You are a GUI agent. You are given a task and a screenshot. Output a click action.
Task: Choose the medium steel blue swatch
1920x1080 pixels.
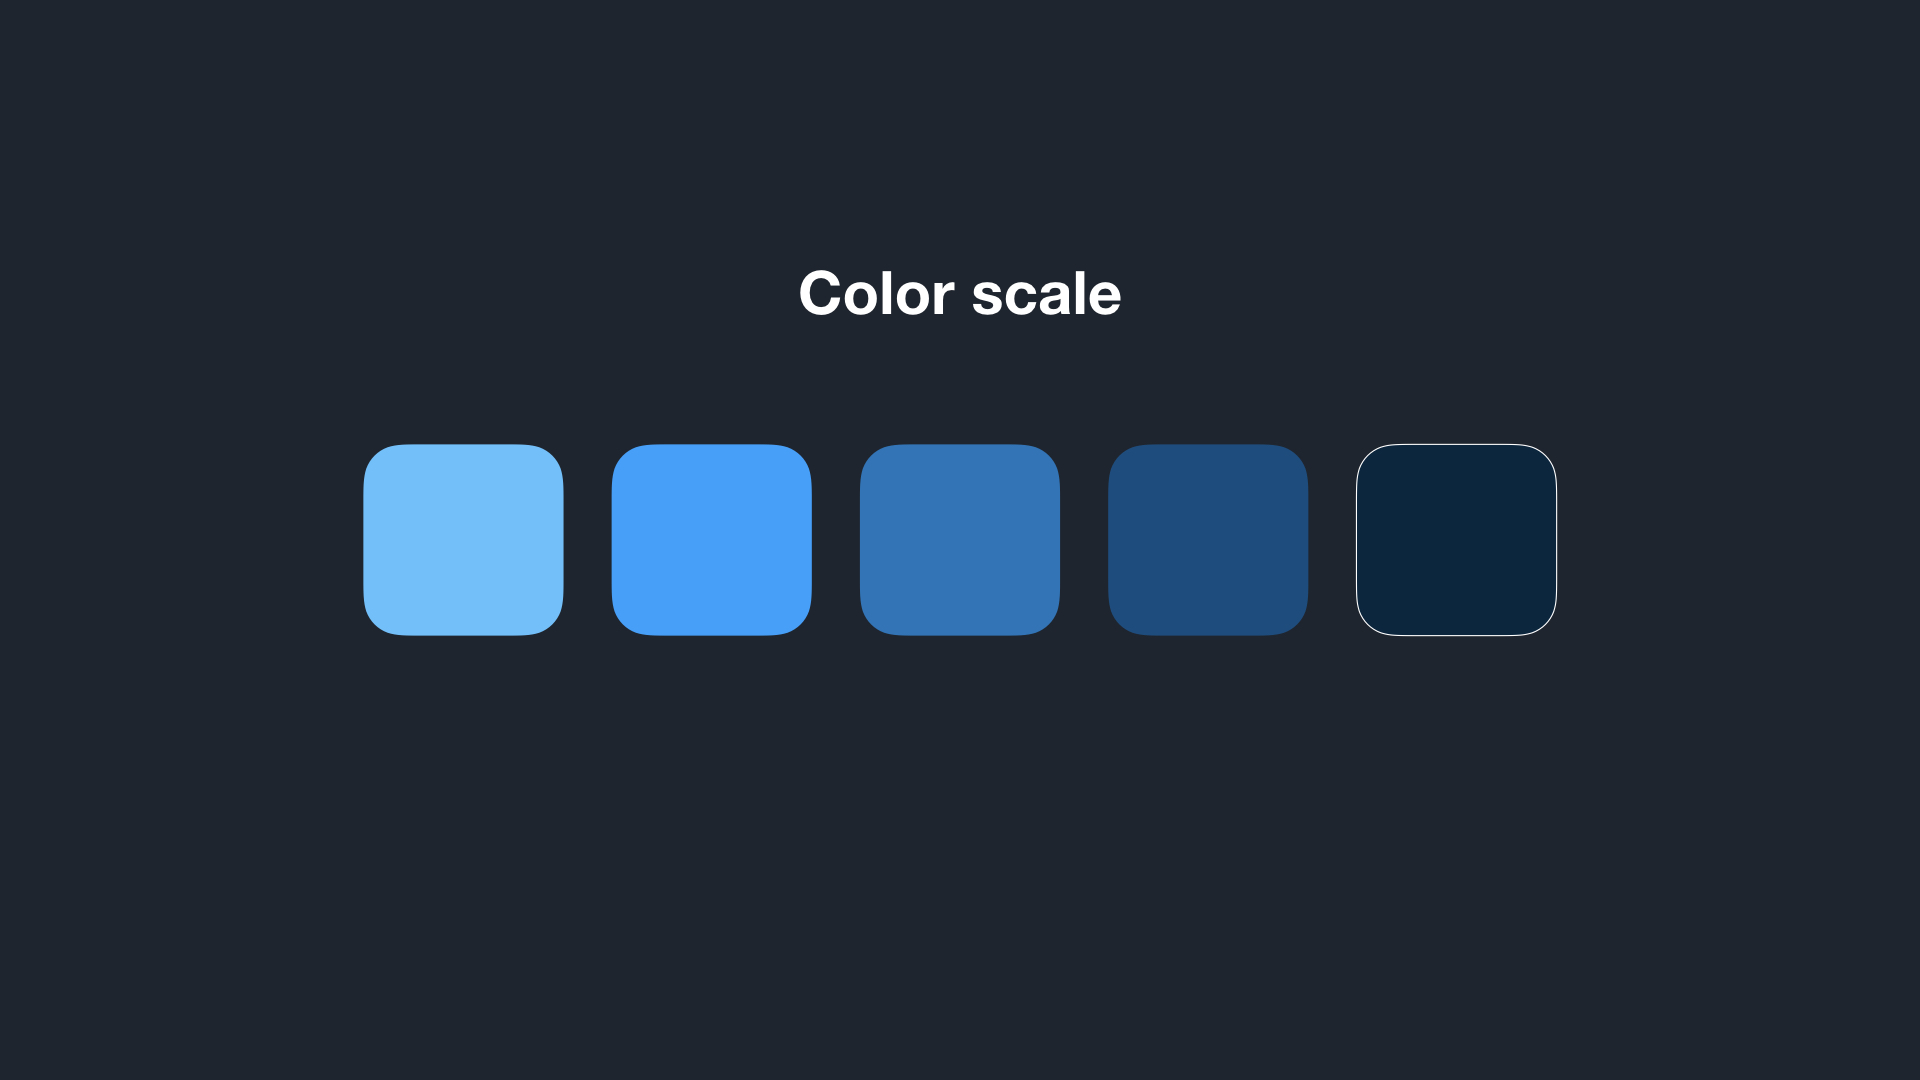pyautogui.click(x=959, y=540)
